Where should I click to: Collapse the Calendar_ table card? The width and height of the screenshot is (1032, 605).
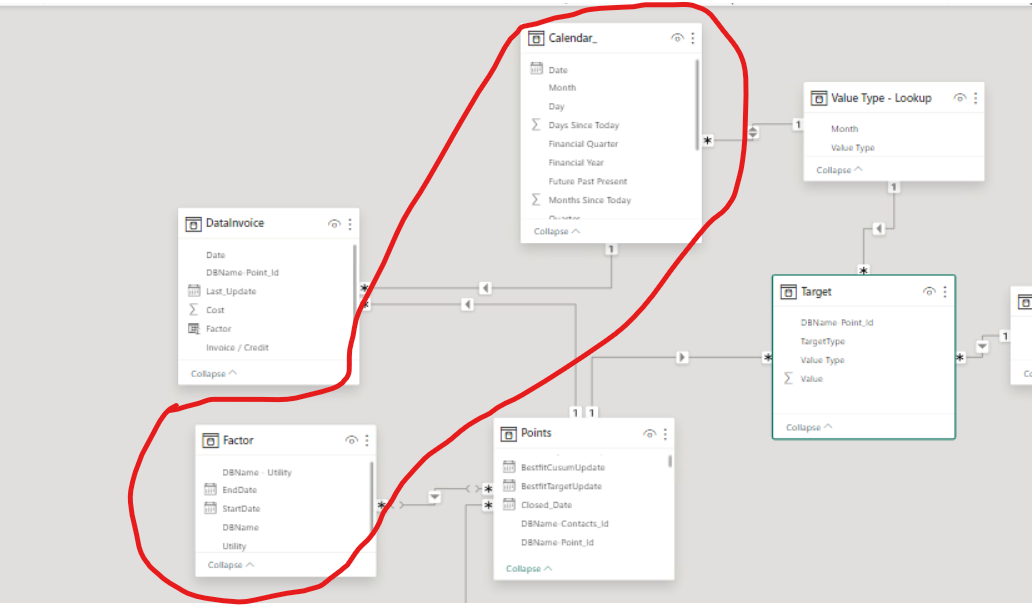coord(557,232)
